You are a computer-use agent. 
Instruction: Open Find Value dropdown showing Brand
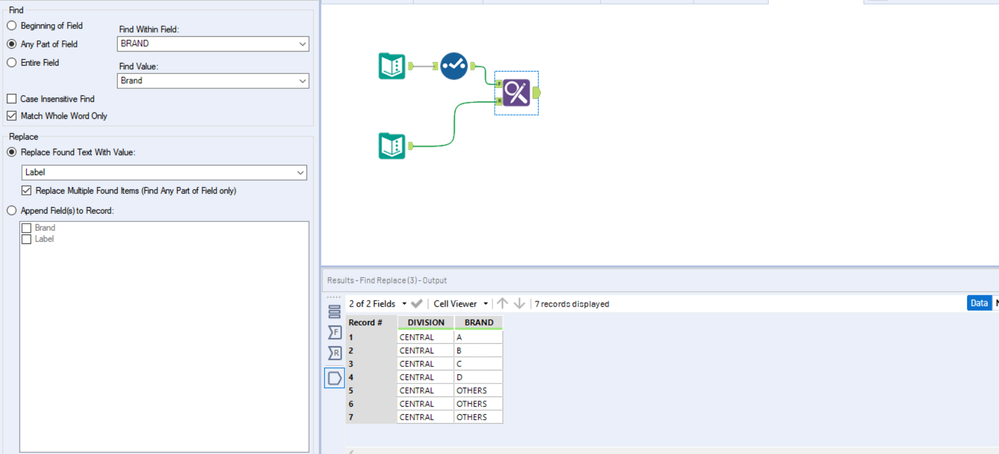pyautogui.click(x=213, y=81)
